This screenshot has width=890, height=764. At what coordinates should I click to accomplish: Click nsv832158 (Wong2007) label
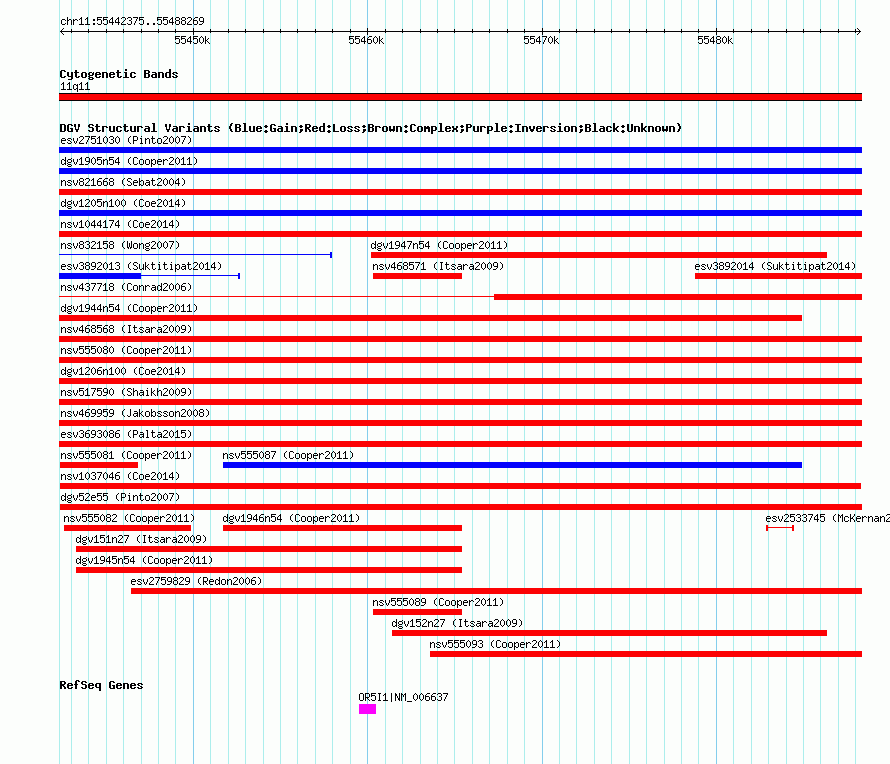[x=120, y=245]
